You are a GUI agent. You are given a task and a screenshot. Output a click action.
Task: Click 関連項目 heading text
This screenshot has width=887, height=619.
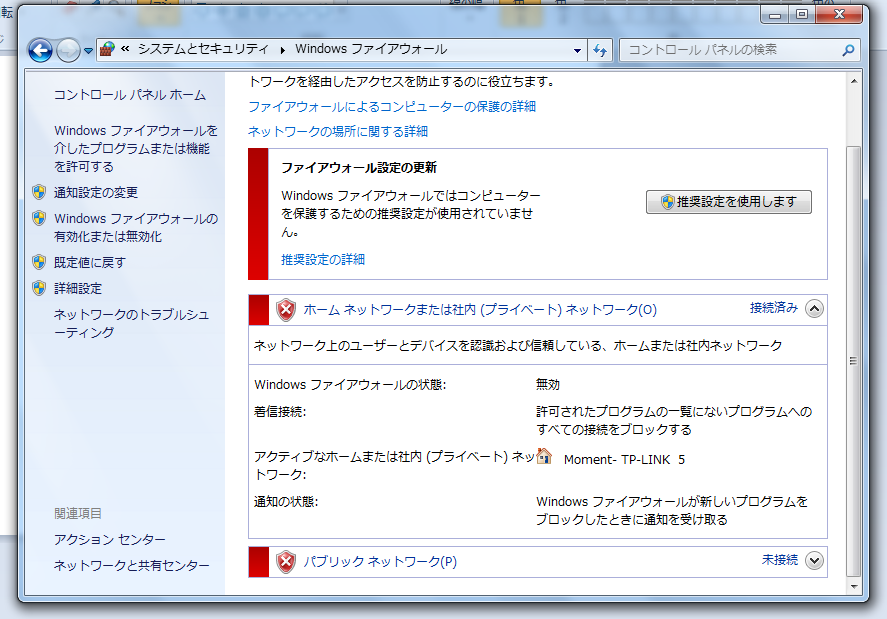[x=78, y=513]
